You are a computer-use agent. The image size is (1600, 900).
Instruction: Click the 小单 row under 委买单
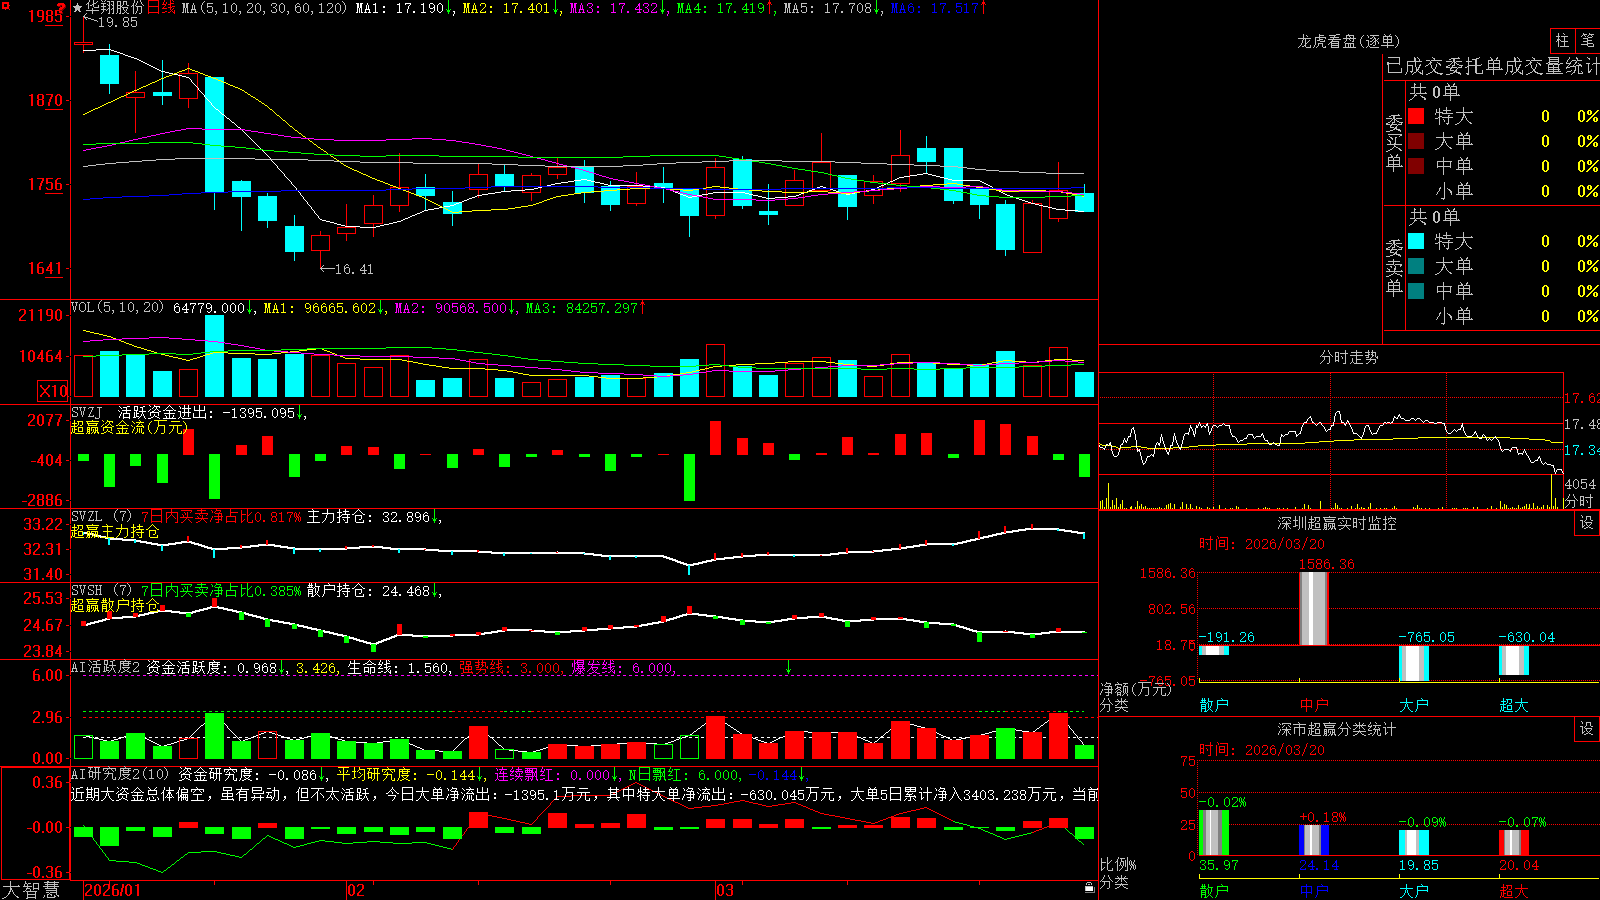(x=1503, y=191)
